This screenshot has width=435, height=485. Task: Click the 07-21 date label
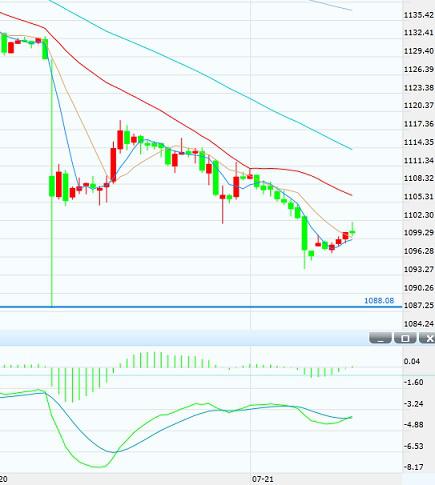(x=263, y=479)
